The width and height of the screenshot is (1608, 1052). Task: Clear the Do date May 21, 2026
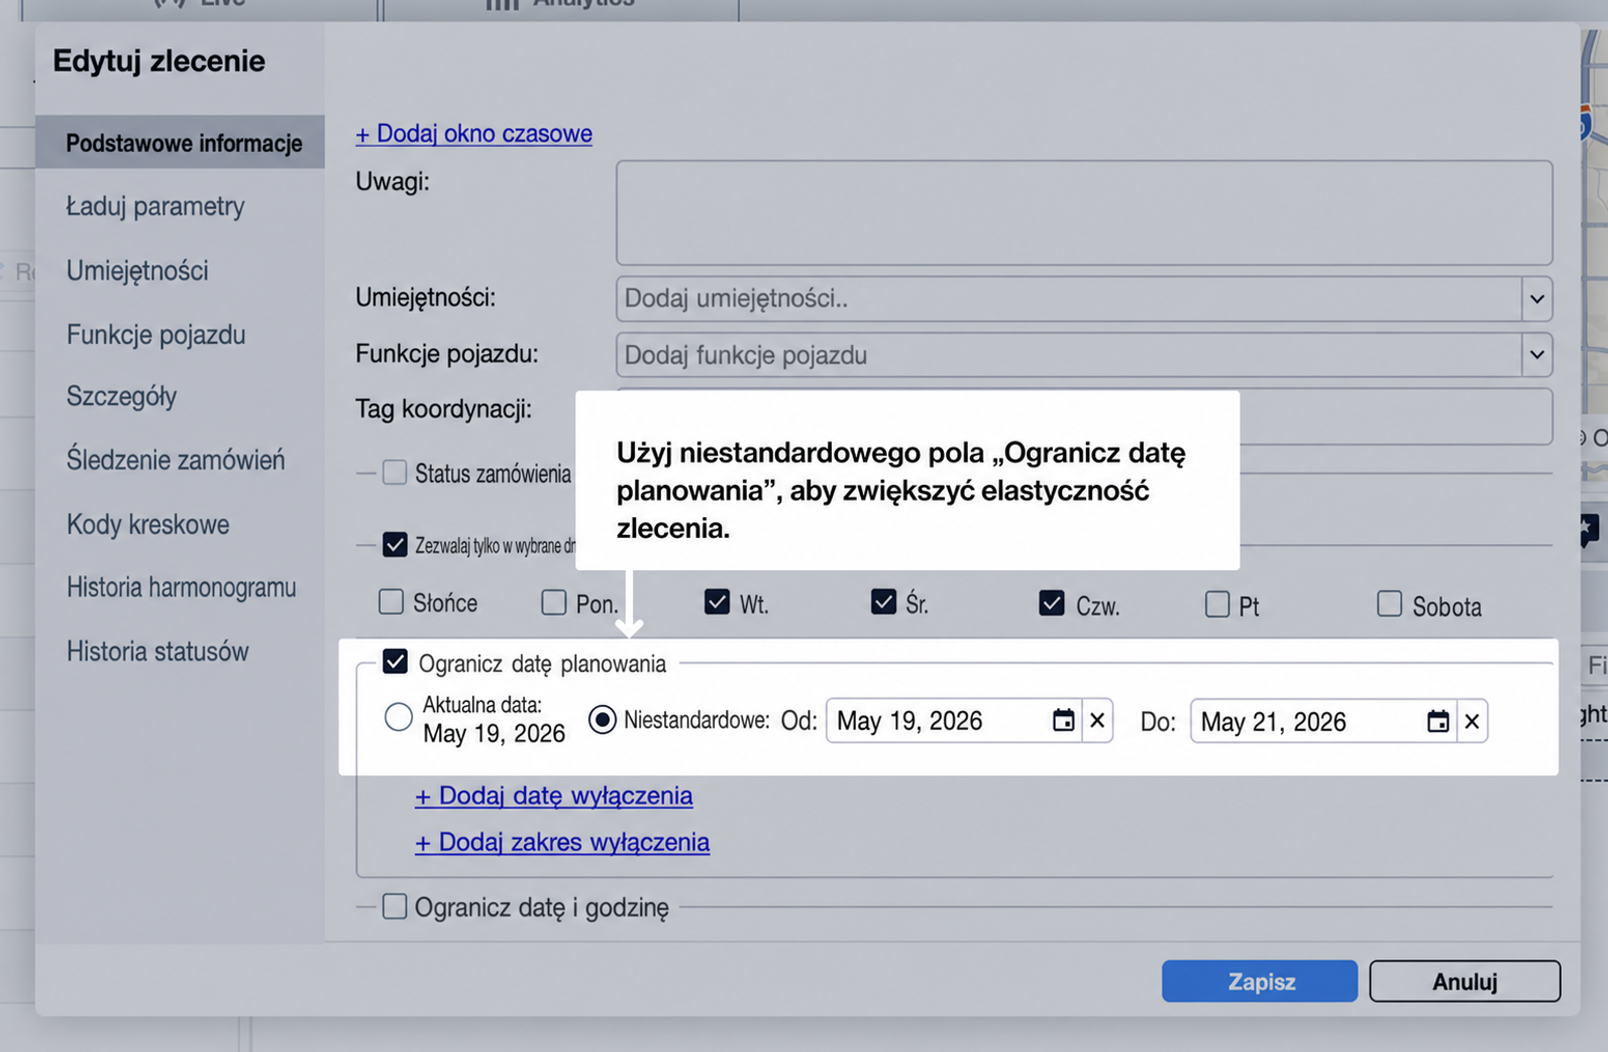click(x=1472, y=721)
